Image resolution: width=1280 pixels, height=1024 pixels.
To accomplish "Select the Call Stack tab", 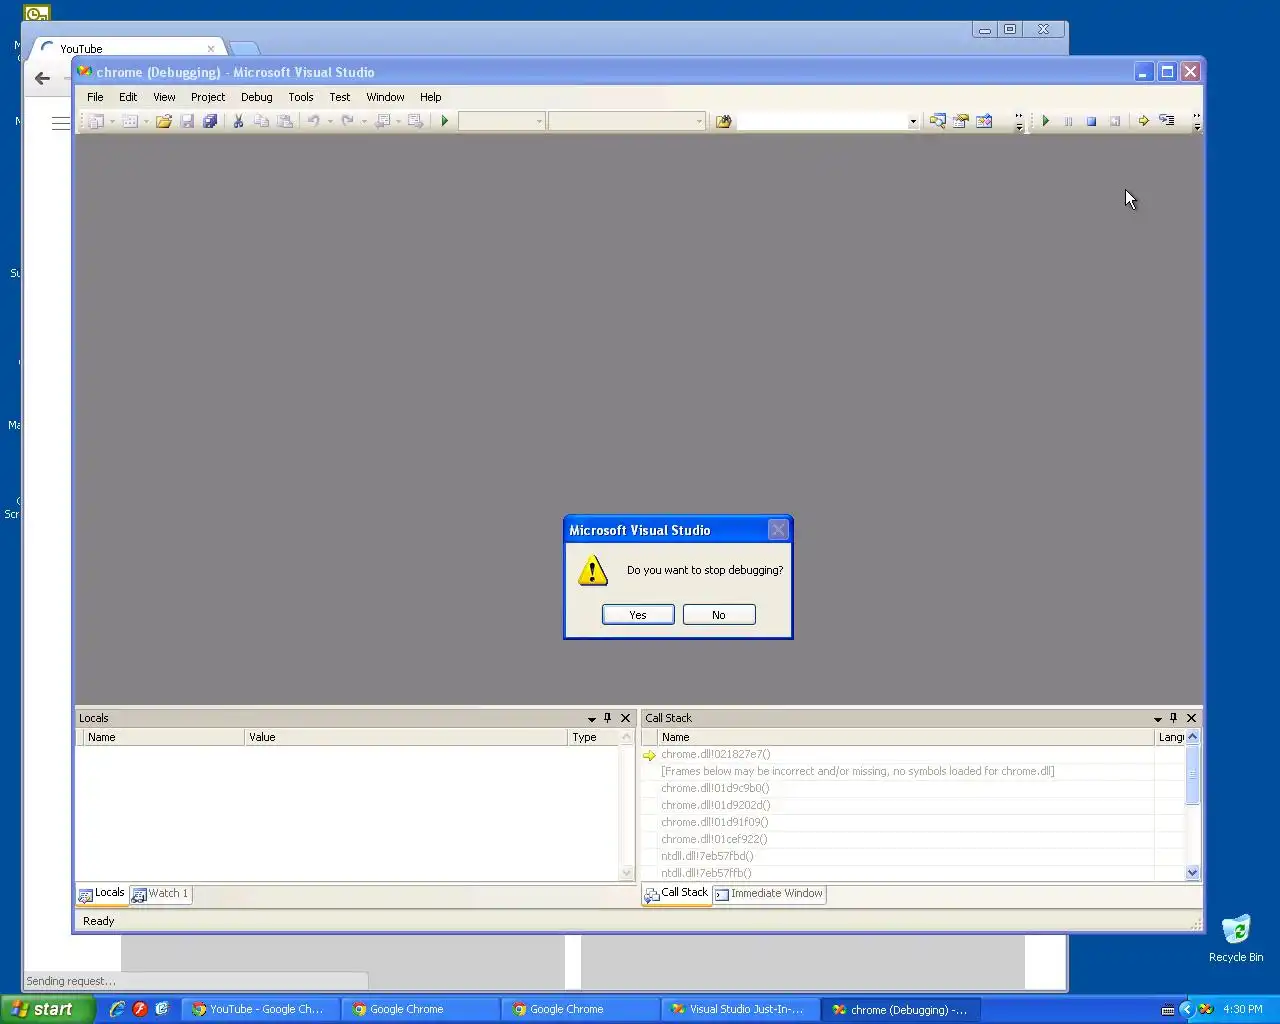I will (x=677, y=893).
